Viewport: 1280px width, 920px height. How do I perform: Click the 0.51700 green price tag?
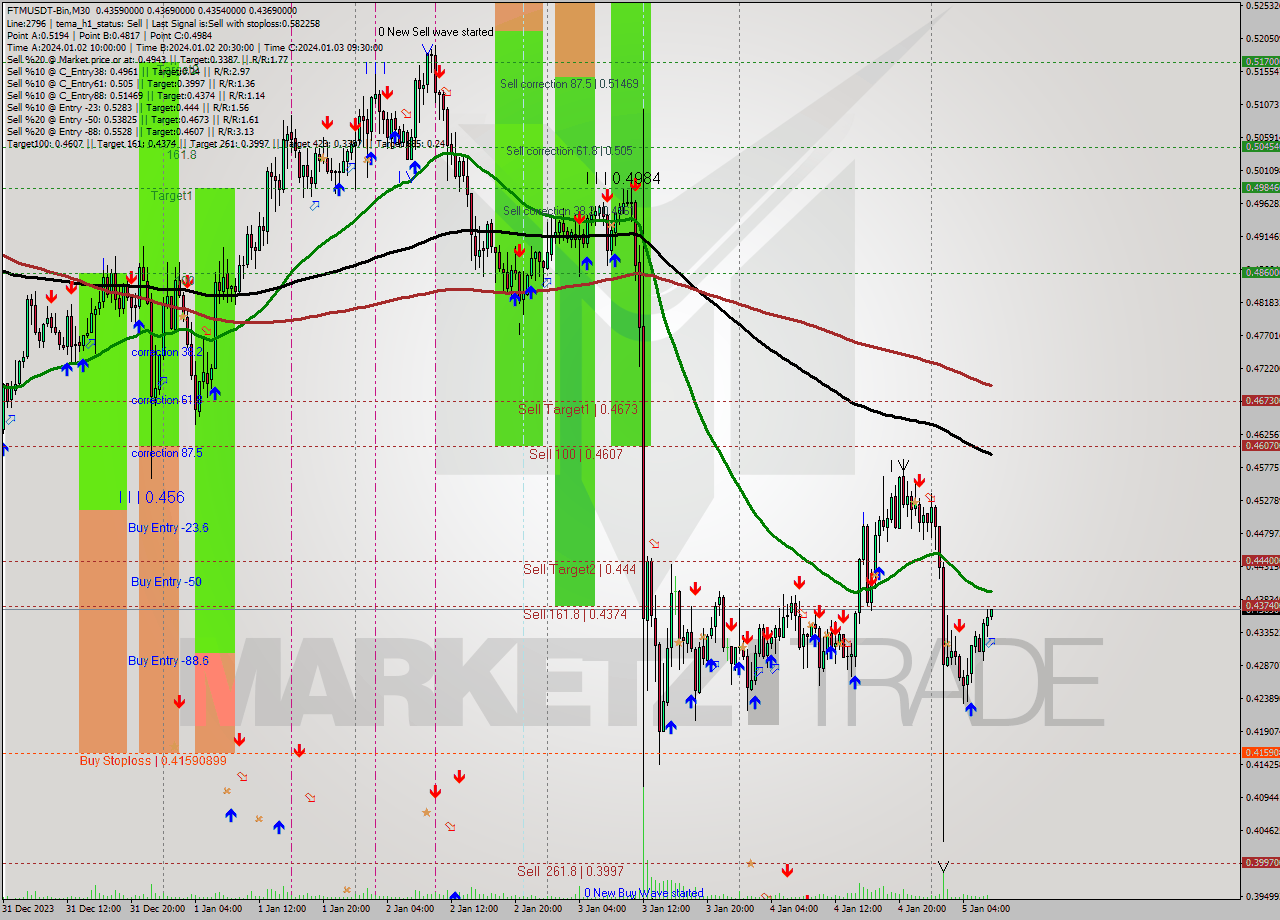pos(1261,61)
